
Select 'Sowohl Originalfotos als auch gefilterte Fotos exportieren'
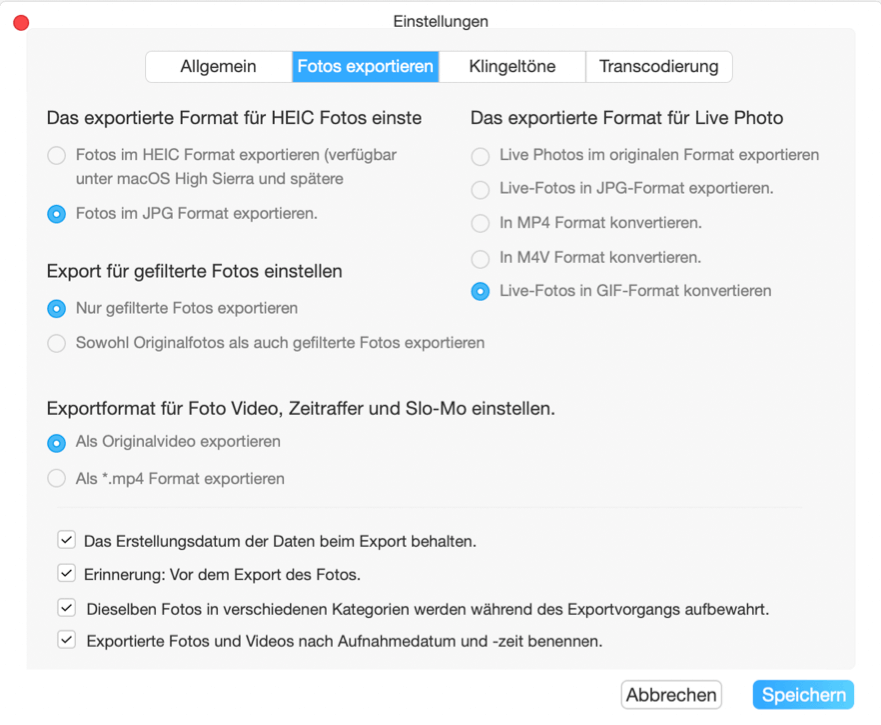[x=57, y=343]
